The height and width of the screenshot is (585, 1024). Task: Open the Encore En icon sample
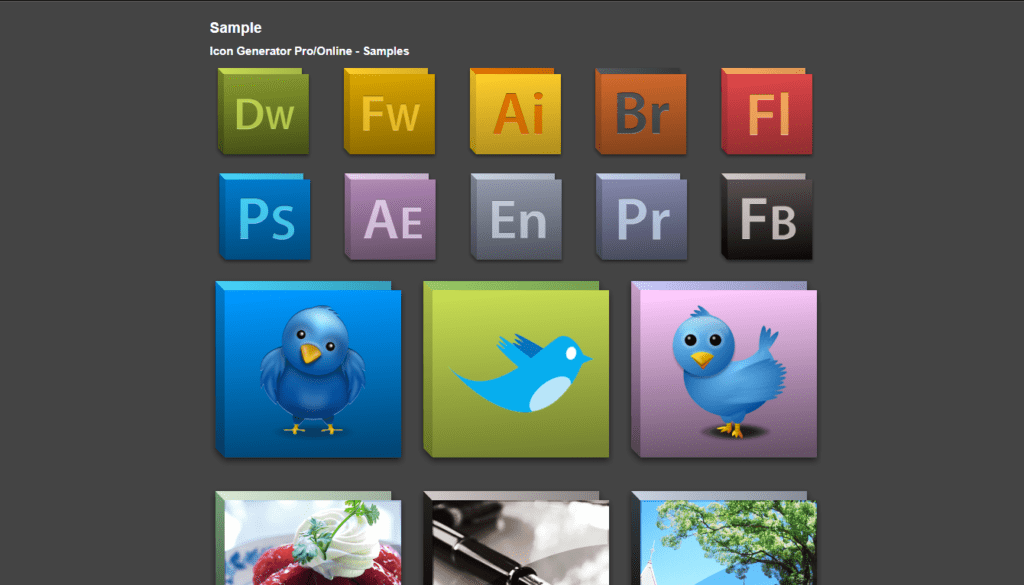[515, 217]
